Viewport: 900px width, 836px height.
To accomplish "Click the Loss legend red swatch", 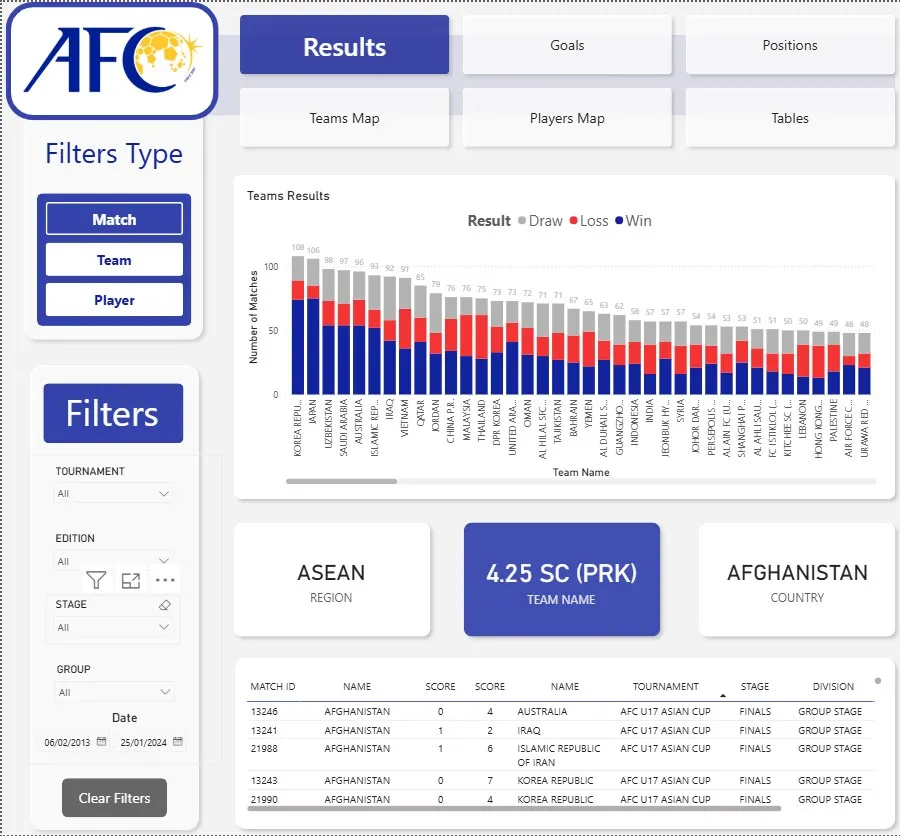I will [573, 220].
